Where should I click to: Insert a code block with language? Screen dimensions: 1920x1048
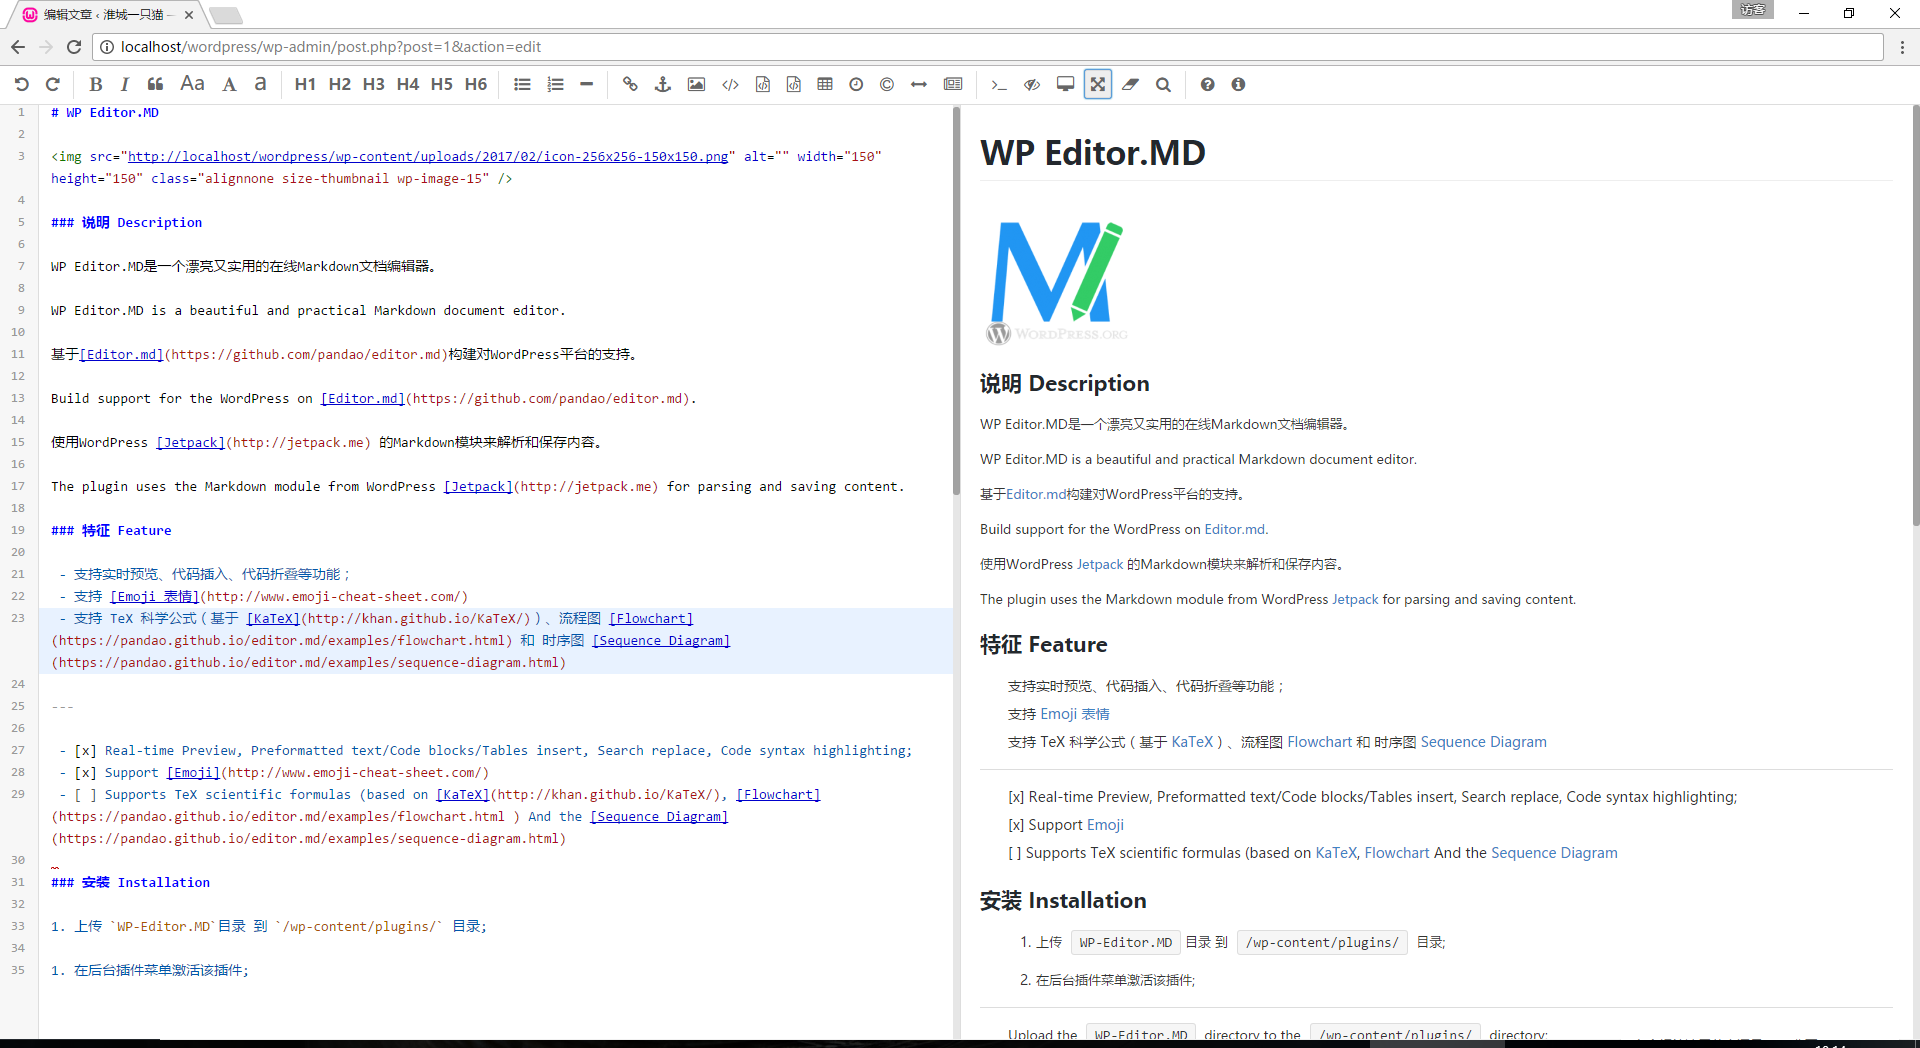[x=794, y=85]
